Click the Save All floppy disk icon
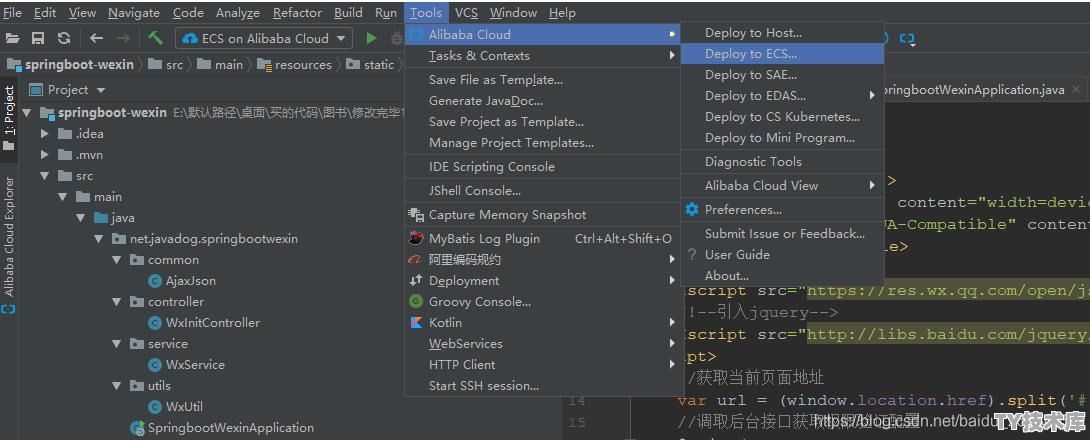The height and width of the screenshot is (440, 1090). click(x=38, y=39)
